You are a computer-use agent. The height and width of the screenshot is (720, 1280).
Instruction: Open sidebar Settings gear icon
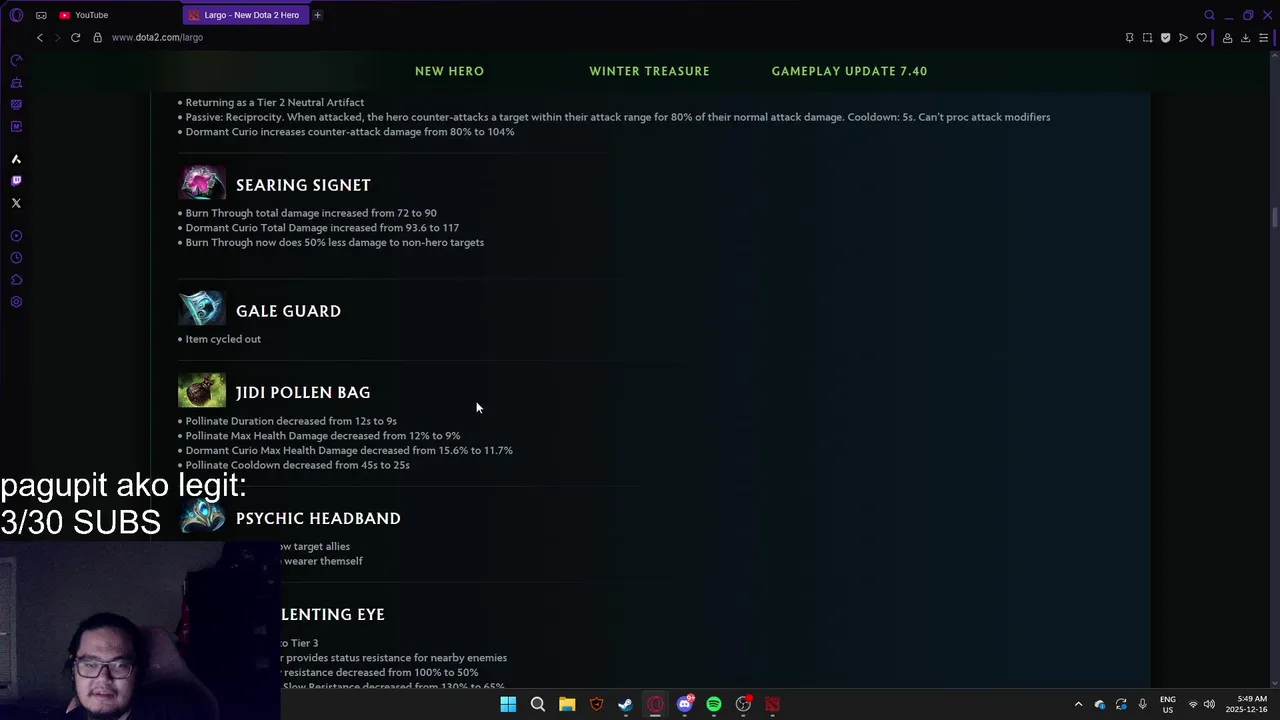(x=16, y=302)
